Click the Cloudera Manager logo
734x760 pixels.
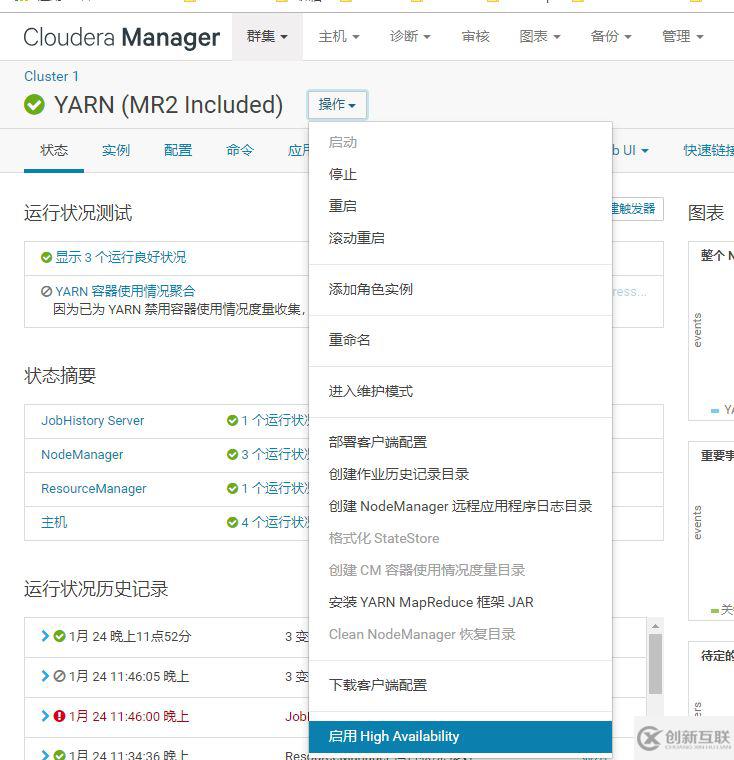pos(122,37)
